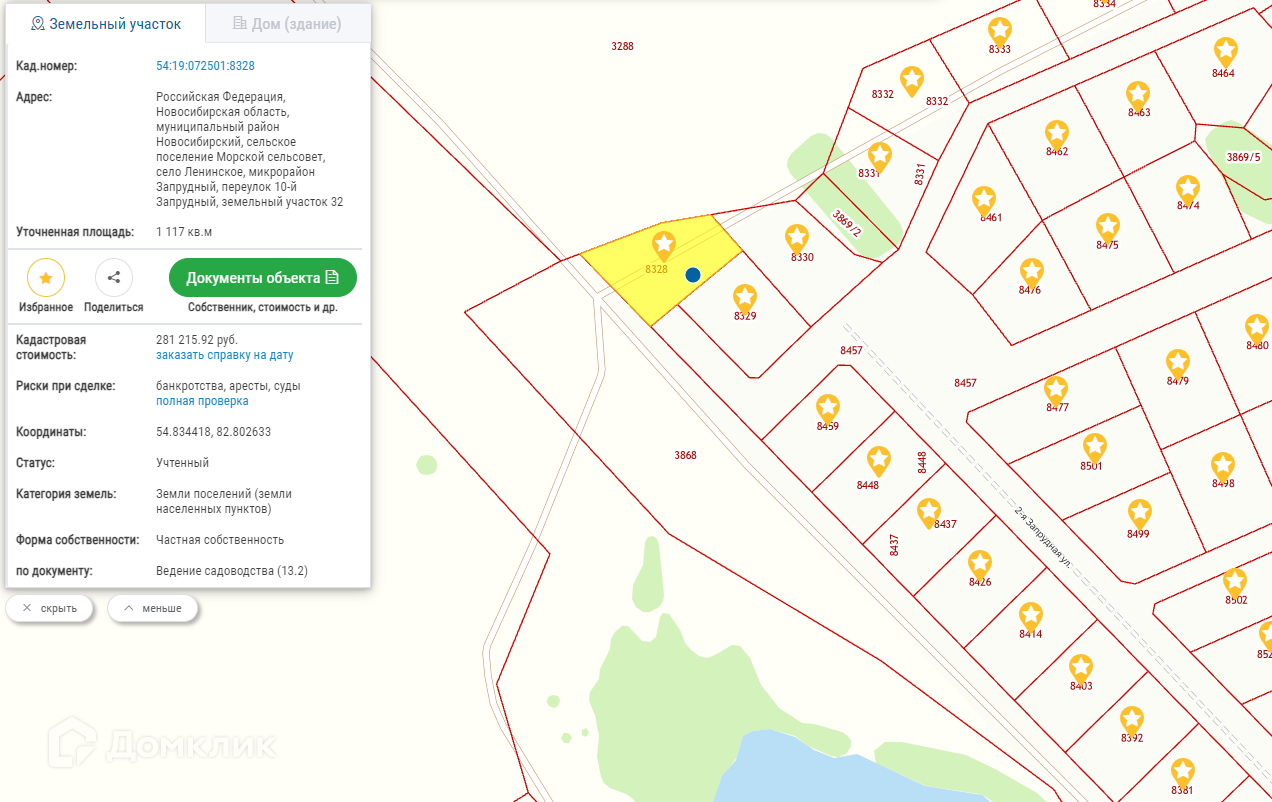This screenshot has height=802, width=1272.
Task: Select the star marker of parcel 8502
Action: (1235, 582)
